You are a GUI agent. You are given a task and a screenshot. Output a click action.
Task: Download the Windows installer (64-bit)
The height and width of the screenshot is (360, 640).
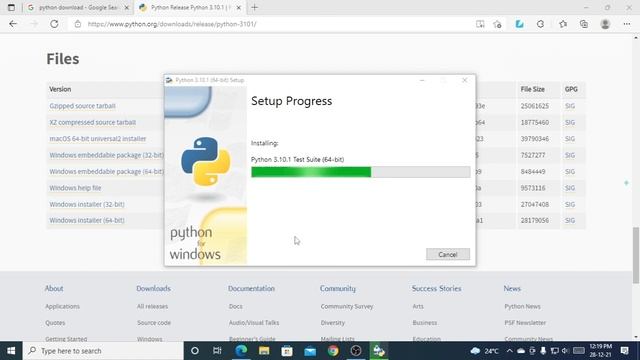pos(87,220)
